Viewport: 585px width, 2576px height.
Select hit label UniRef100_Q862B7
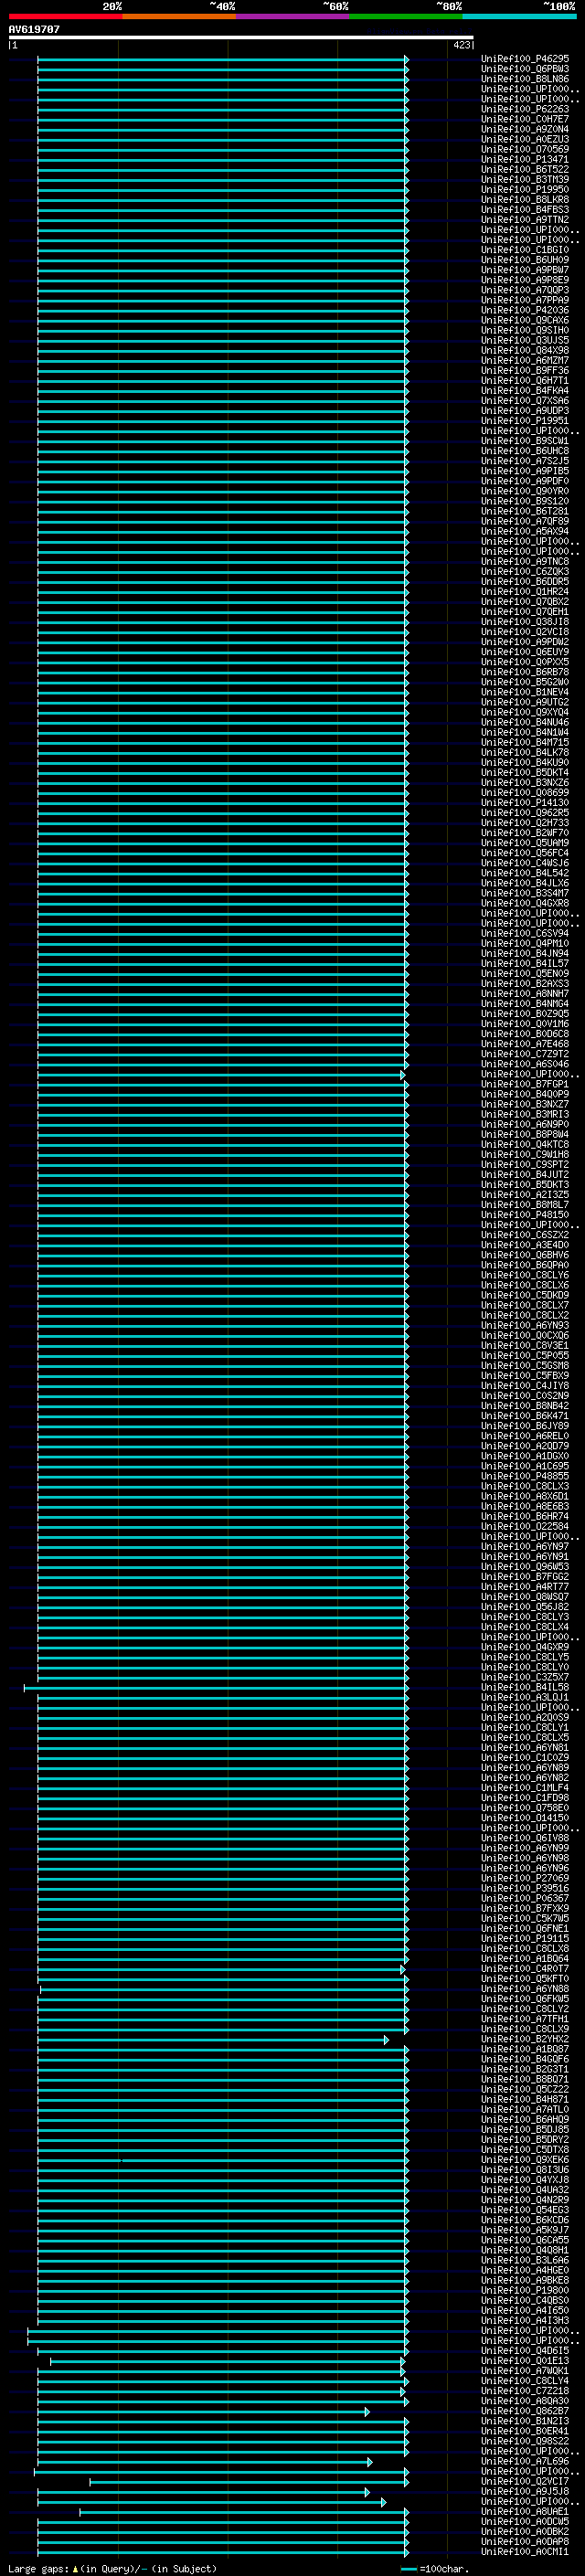click(525, 2412)
